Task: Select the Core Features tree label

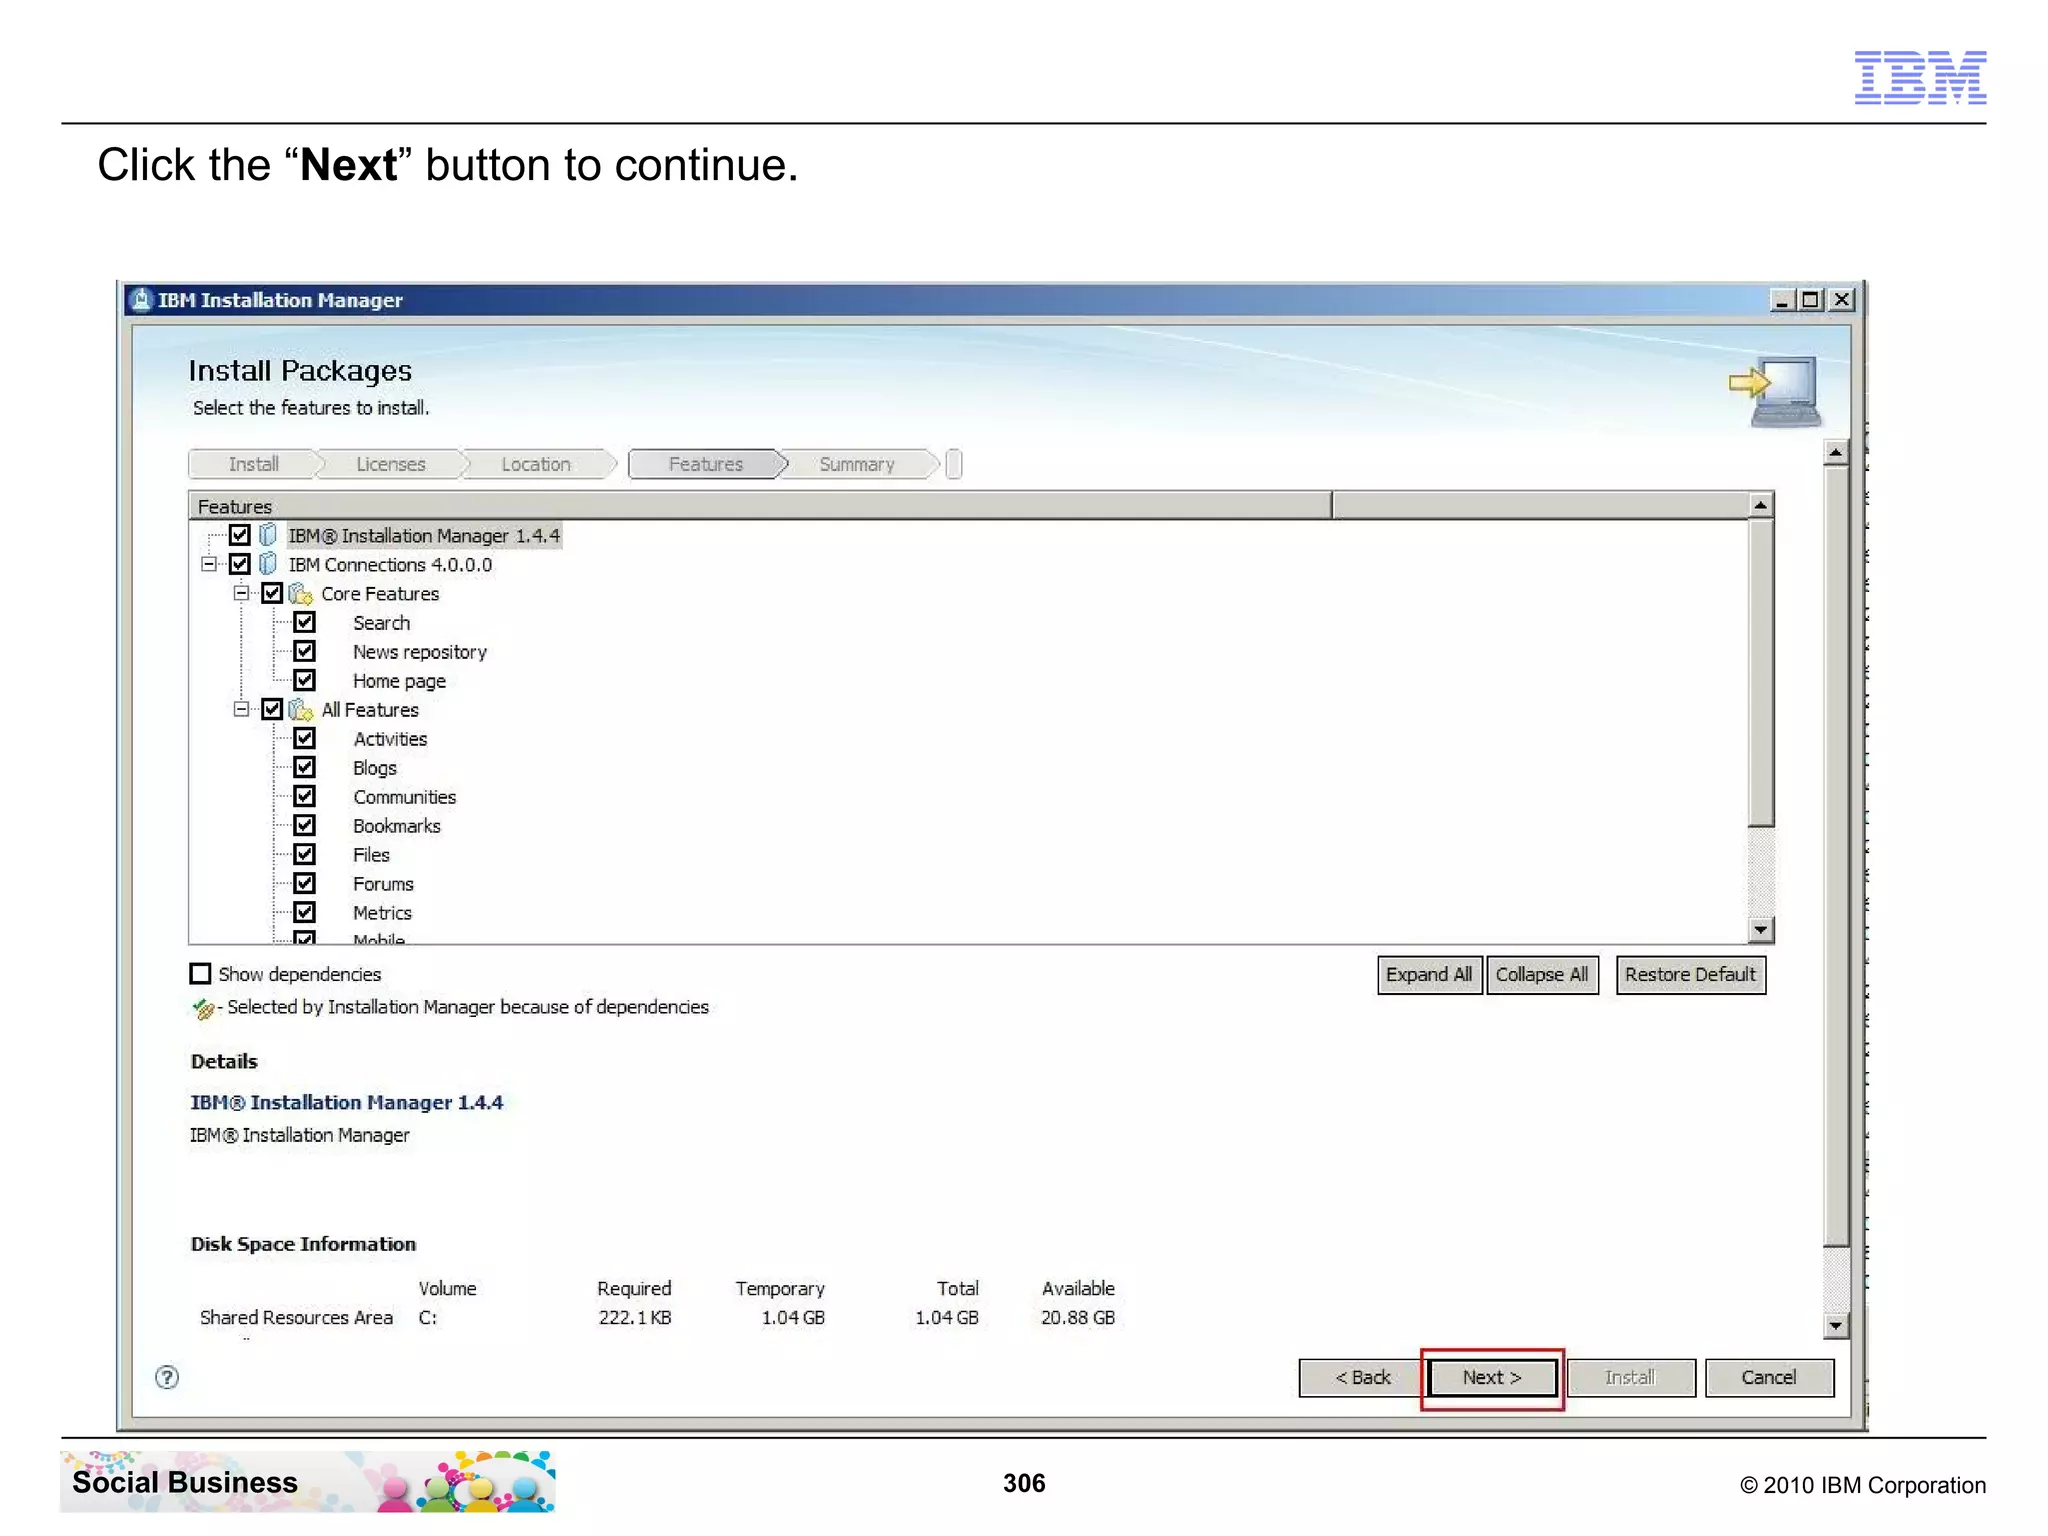Action: pyautogui.click(x=380, y=594)
